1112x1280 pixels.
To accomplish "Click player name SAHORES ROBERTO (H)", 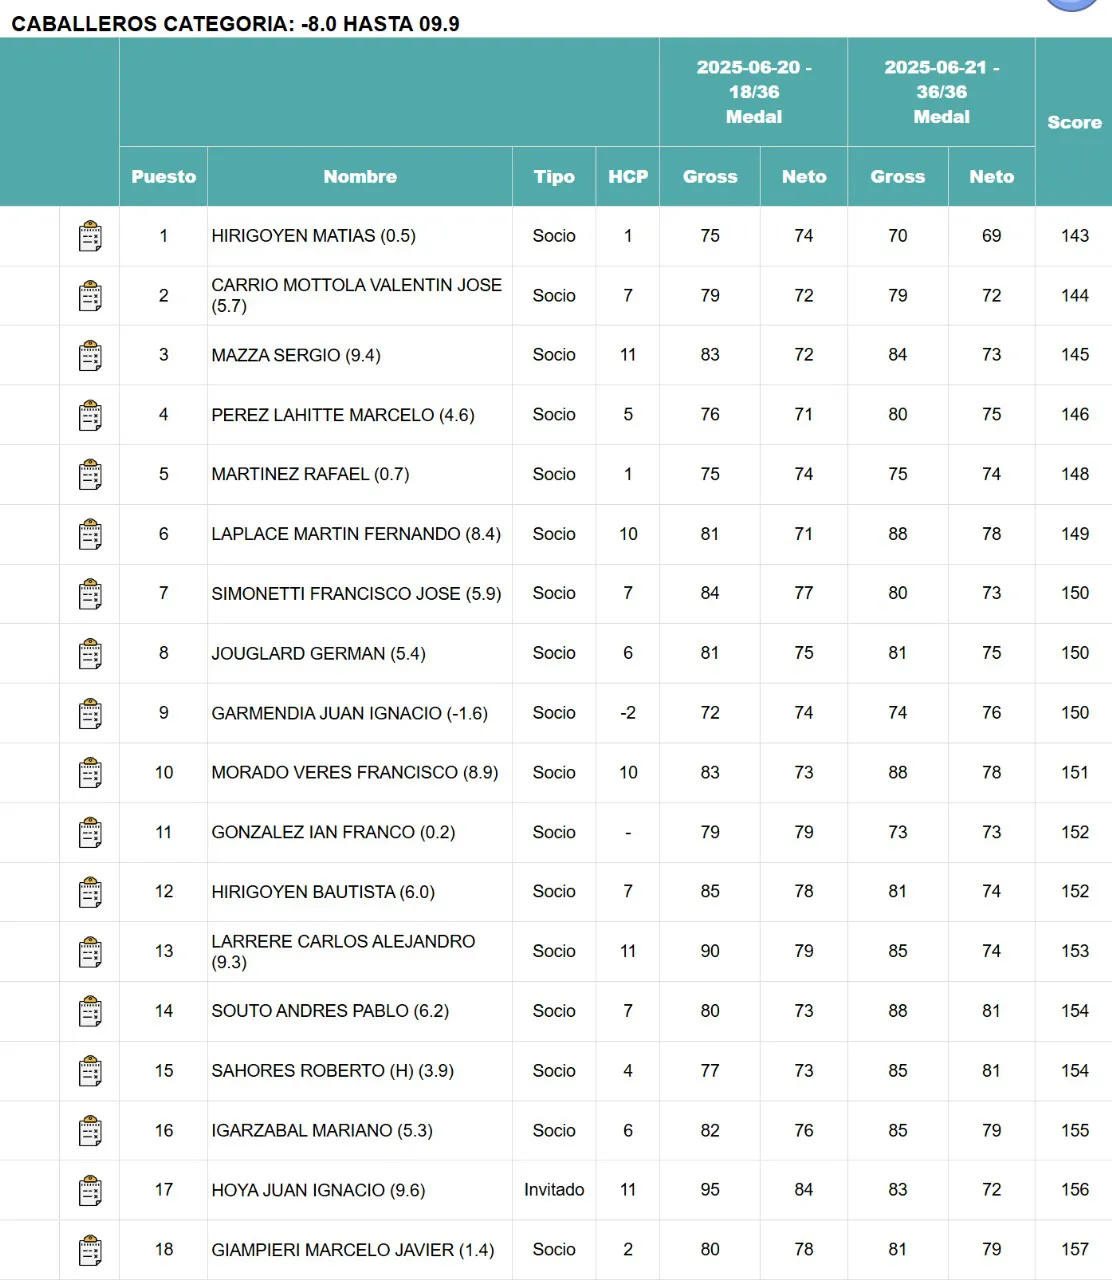I will tap(332, 1071).
